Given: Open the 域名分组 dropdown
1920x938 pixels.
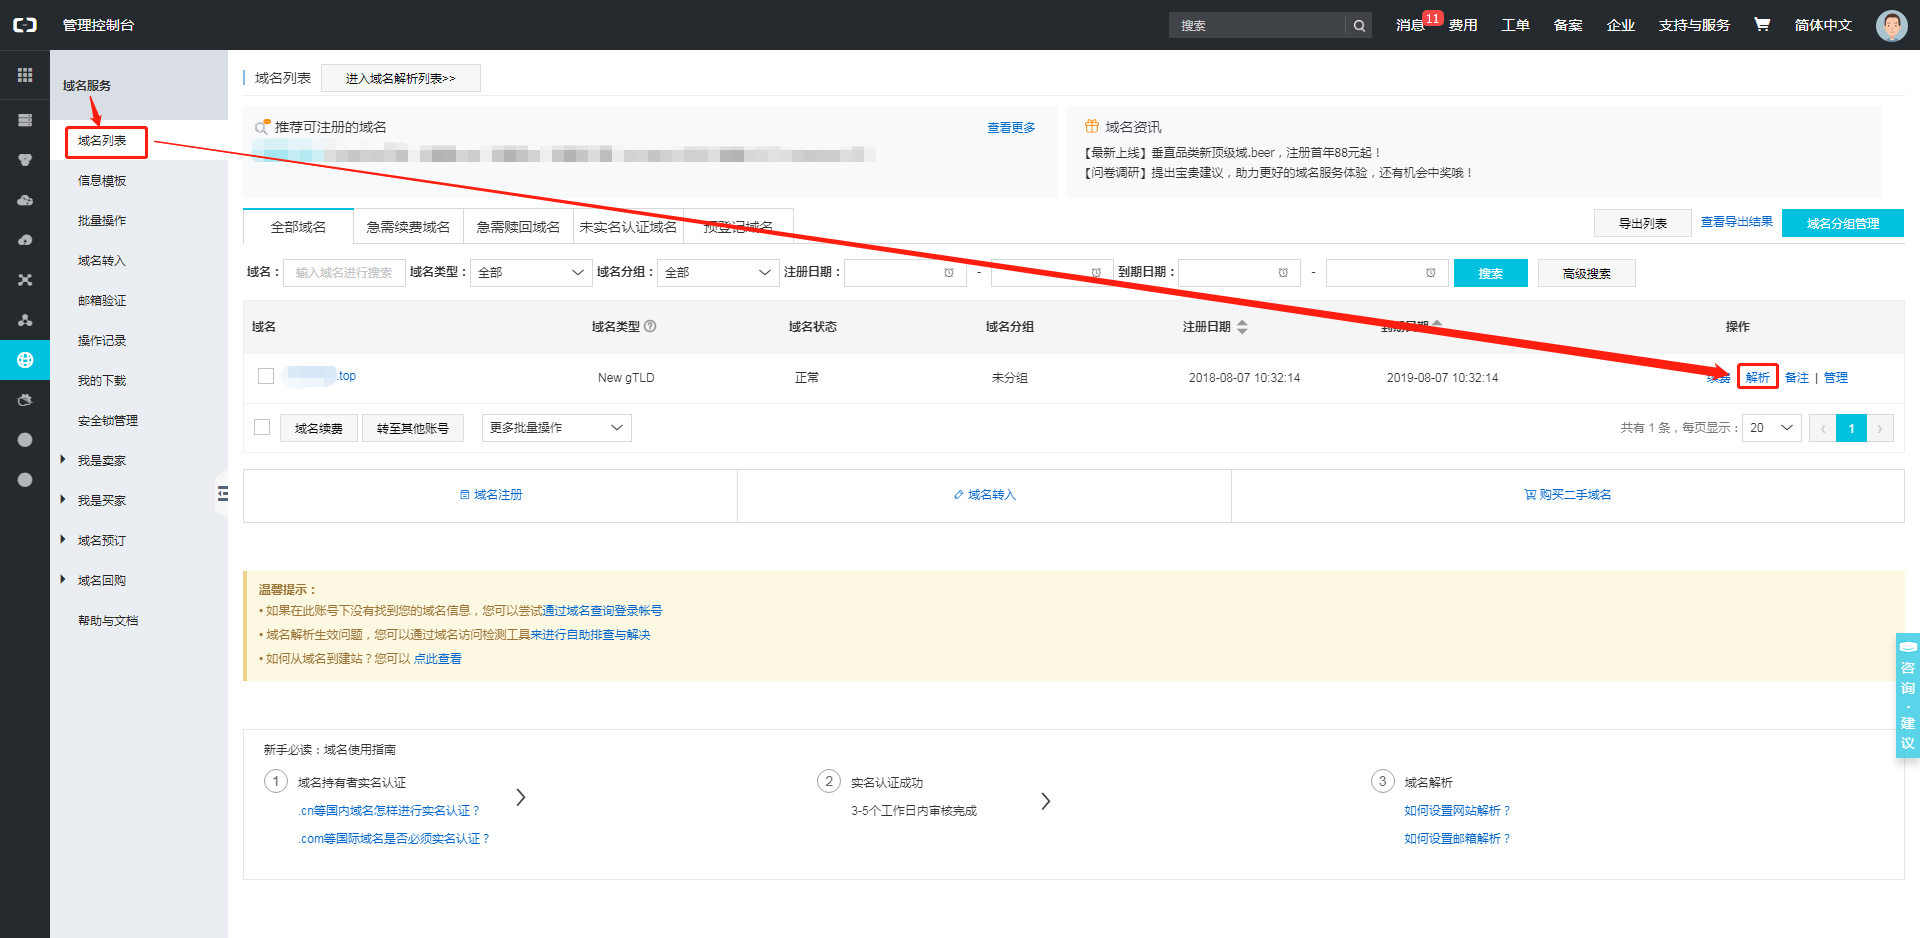Looking at the screenshot, I should pyautogui.click(x=717, y=272).
